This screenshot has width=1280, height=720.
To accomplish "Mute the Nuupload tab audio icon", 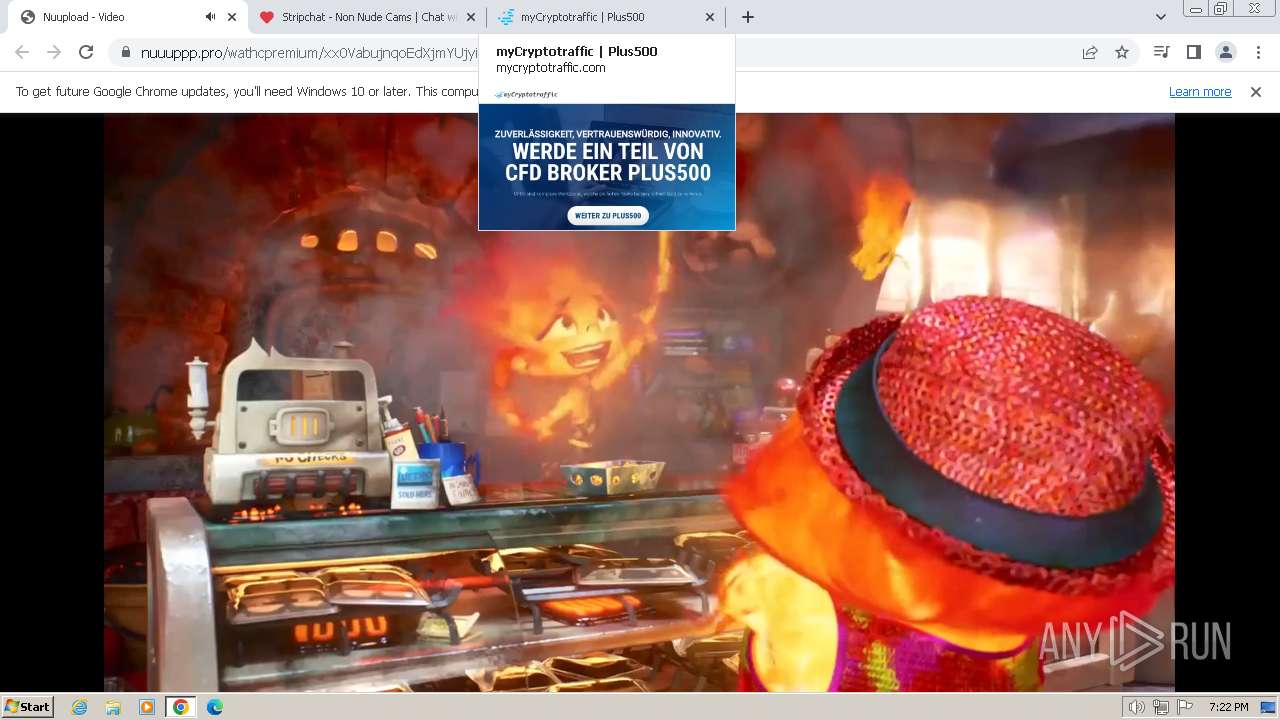I will [x=210, y=17].
